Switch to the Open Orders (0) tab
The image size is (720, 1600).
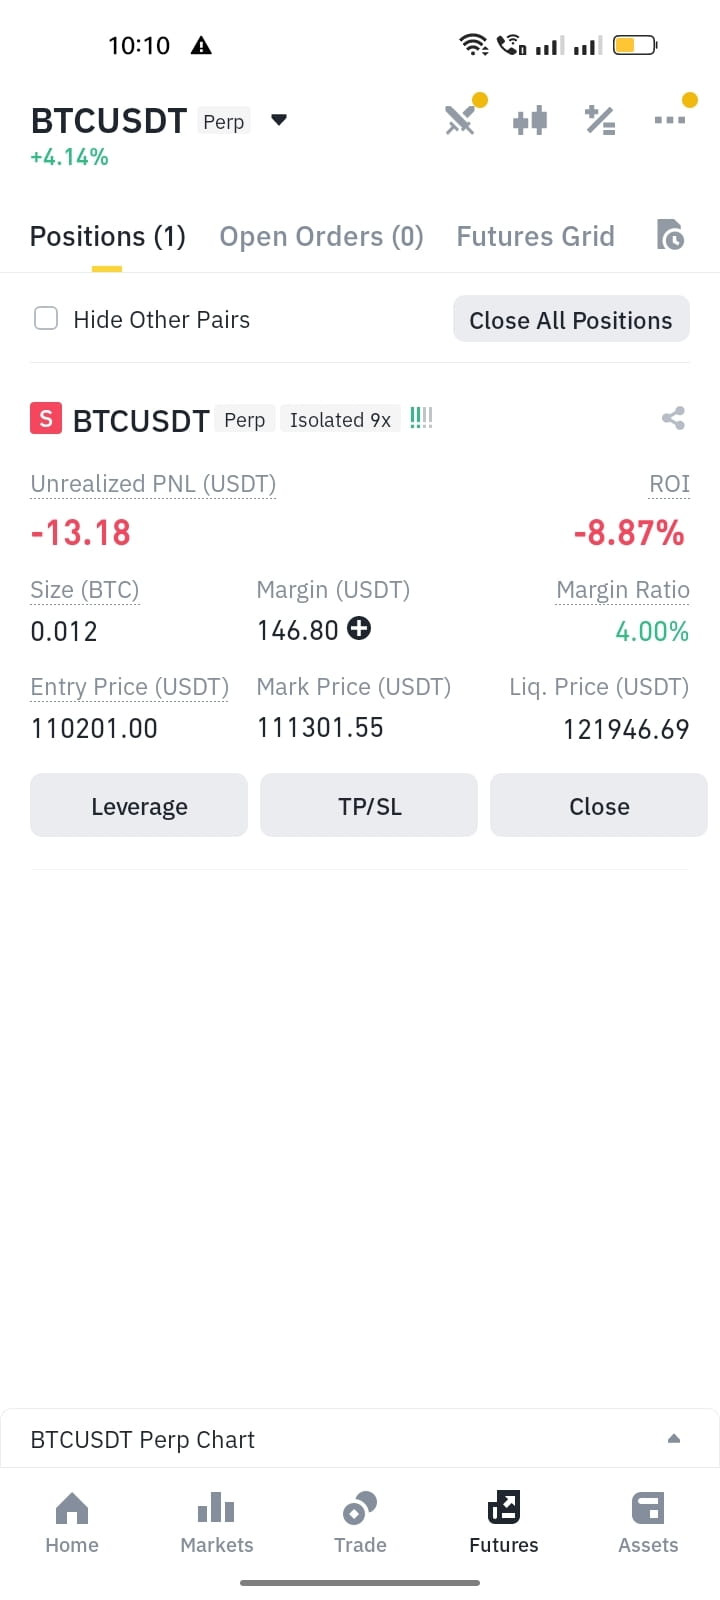pyautogui.click(x=321, y=237)
